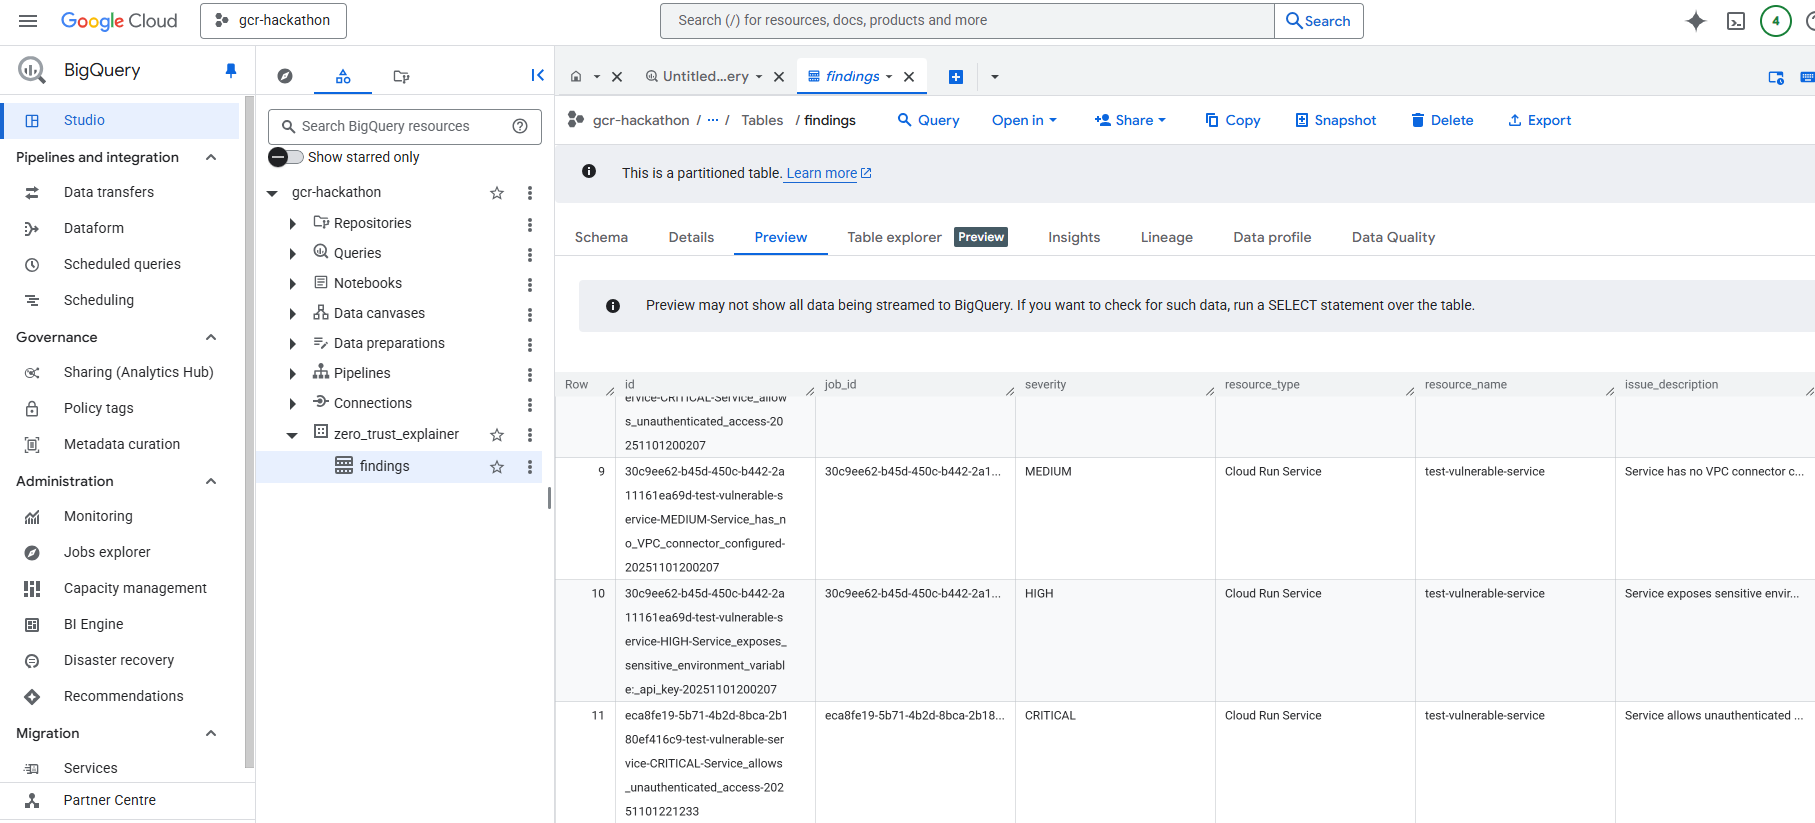Open the folder tab icon in explorer pane

[401, 76]
